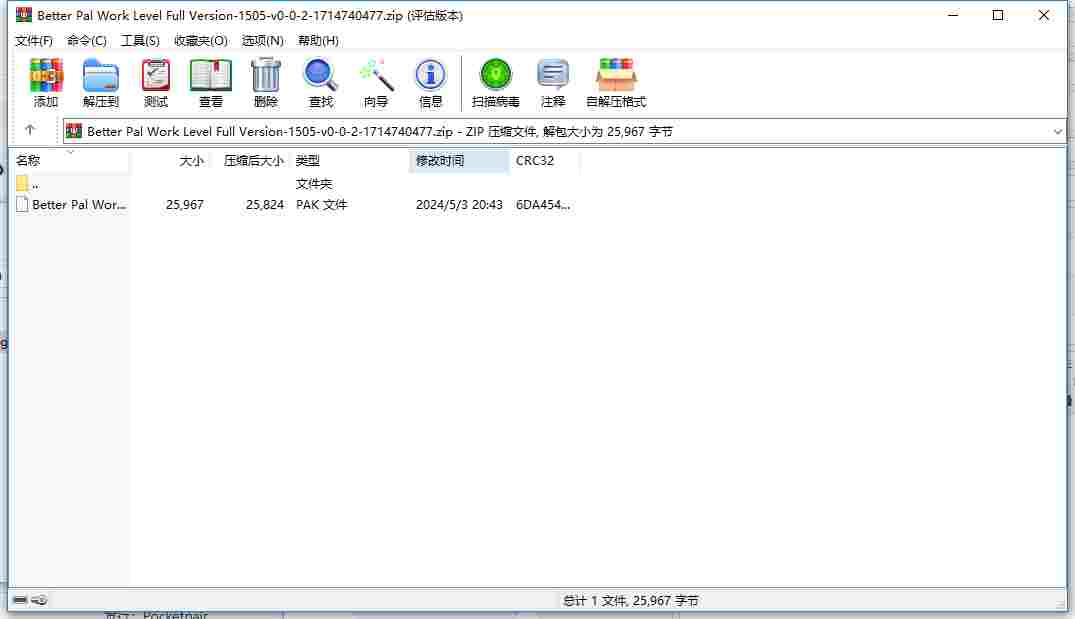This screenshot has width=1075, height=619.
Task: Click the disk drive status icon
Action: click(x=20, y=600)
